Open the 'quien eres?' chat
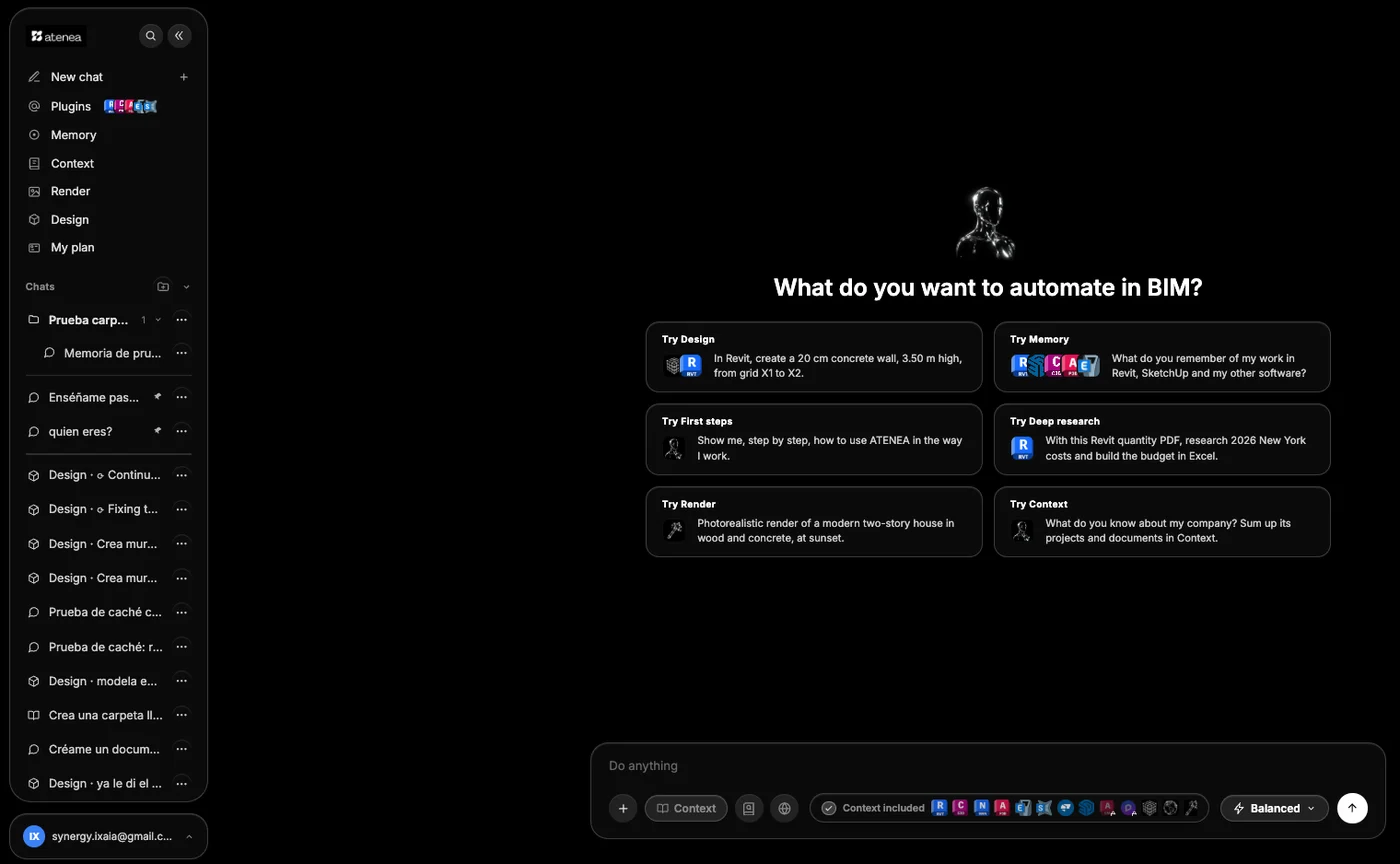This screenshot has width=1400, height=864. [x=80, y=431]
